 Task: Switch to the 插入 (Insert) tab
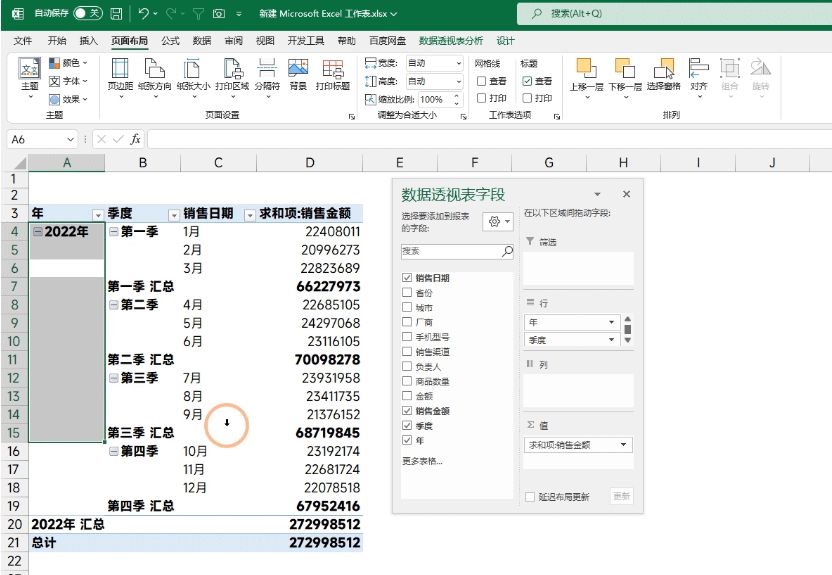88,41
